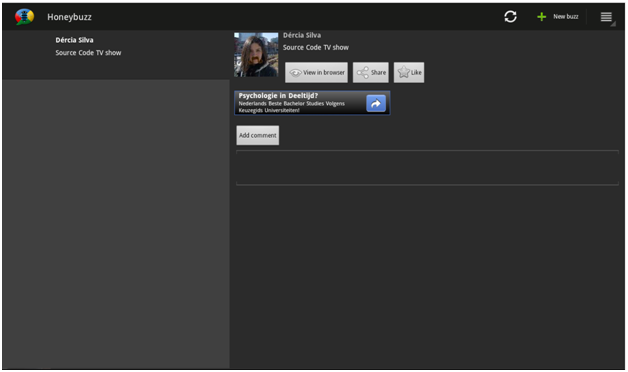This screenshot has height=372, width=628.
Task: Click 'Source Code TV show' detail text
Action: click(x=316, y=47)
